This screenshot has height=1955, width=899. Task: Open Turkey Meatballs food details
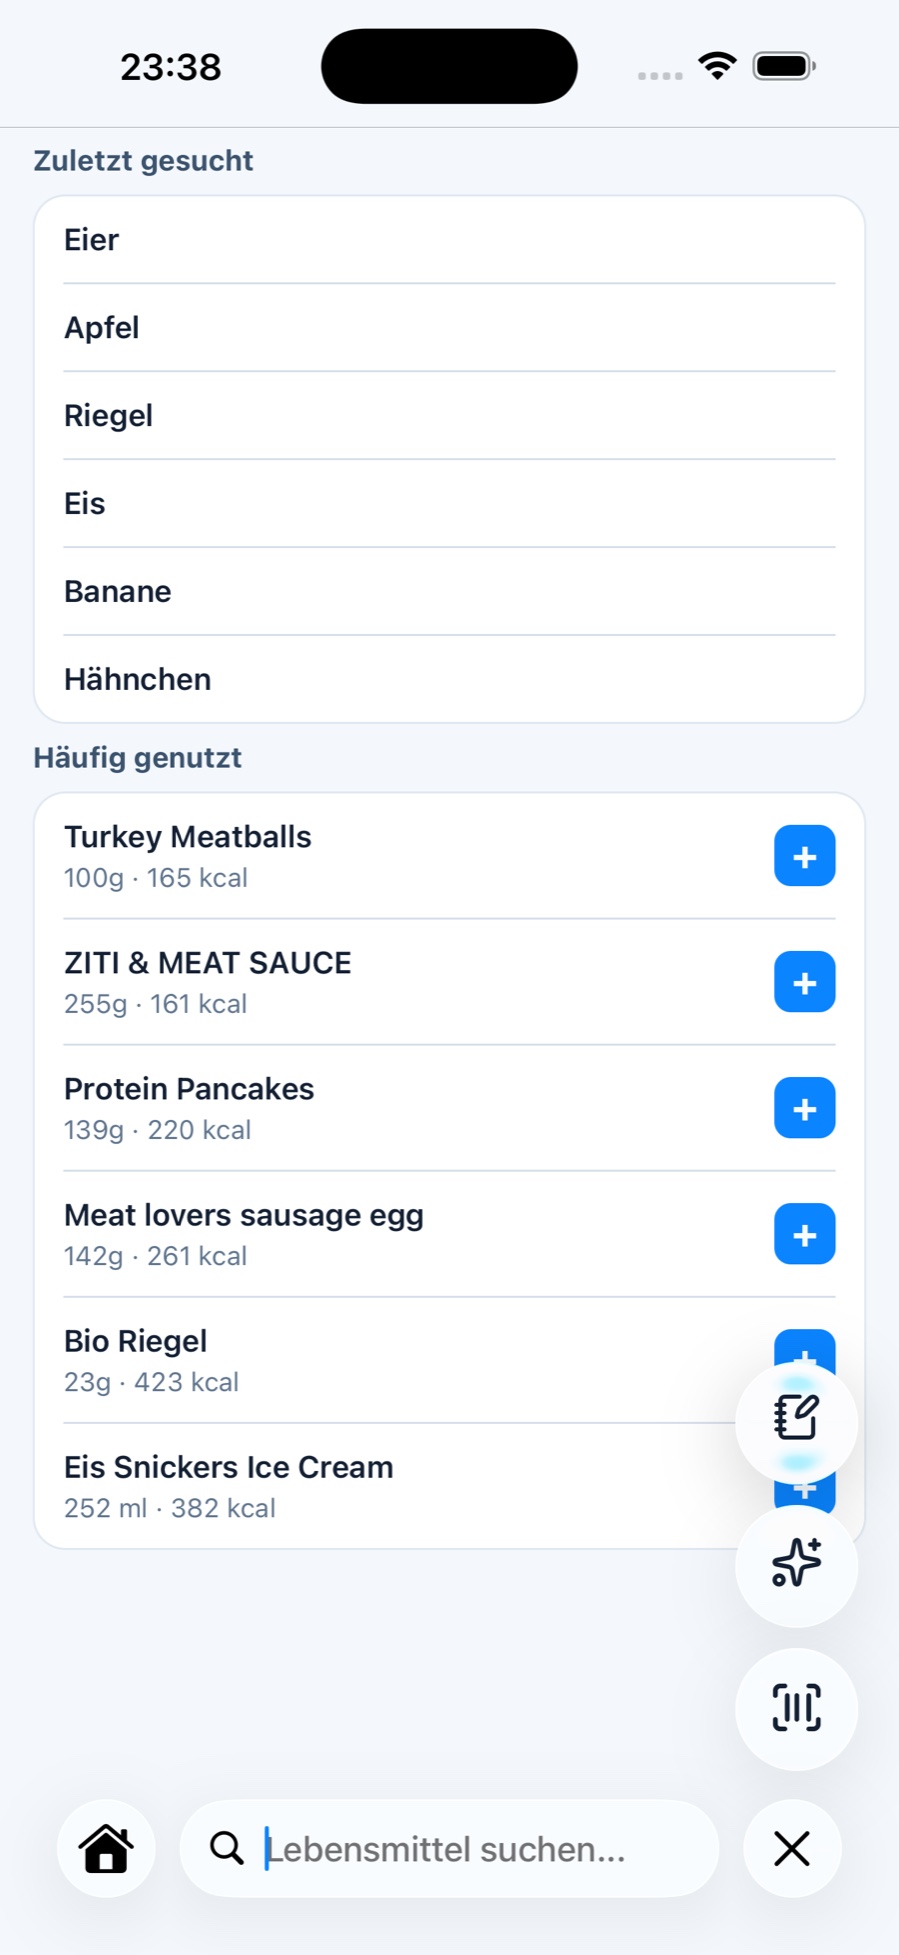tap(400, 856)
